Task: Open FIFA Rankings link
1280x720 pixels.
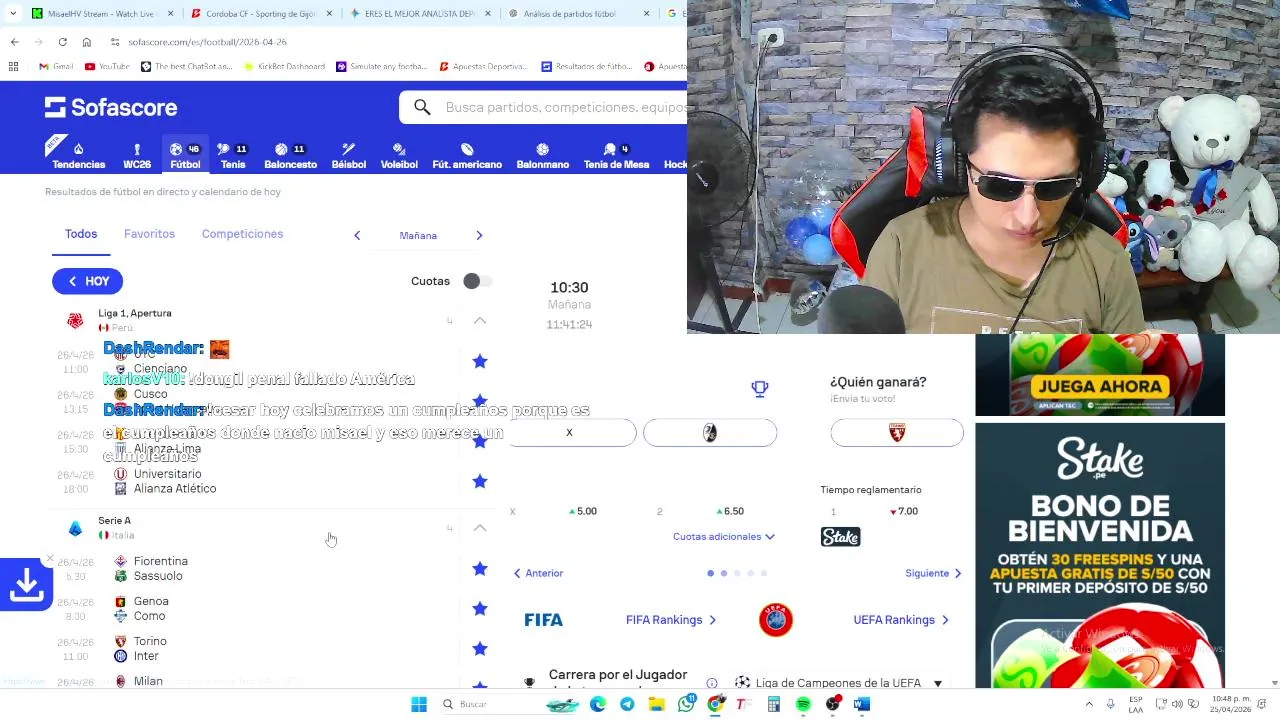Action: 670,620
